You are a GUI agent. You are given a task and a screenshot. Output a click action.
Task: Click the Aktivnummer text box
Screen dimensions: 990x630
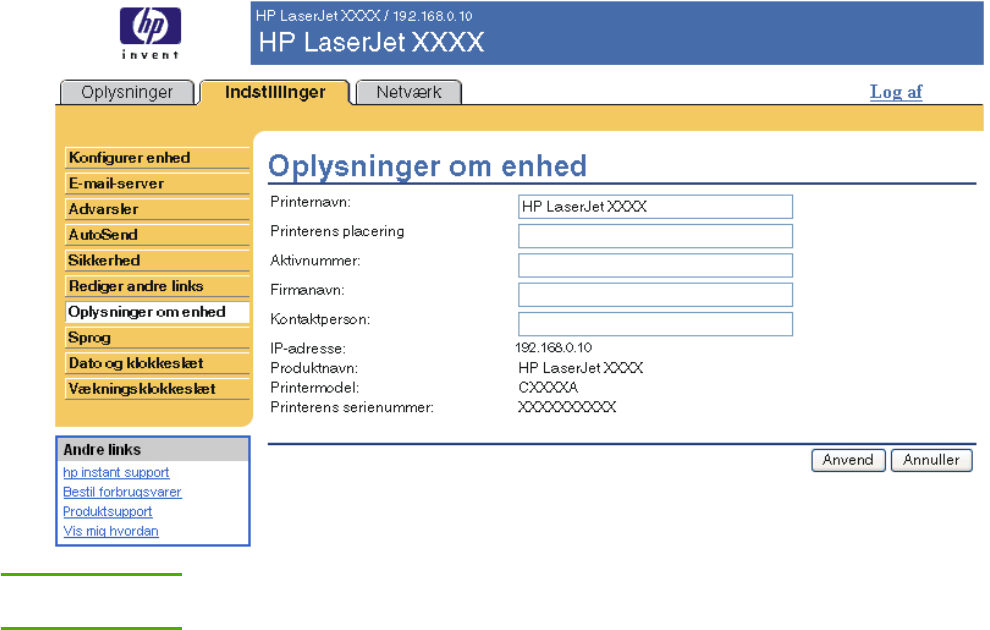click(x=655, y=265)
